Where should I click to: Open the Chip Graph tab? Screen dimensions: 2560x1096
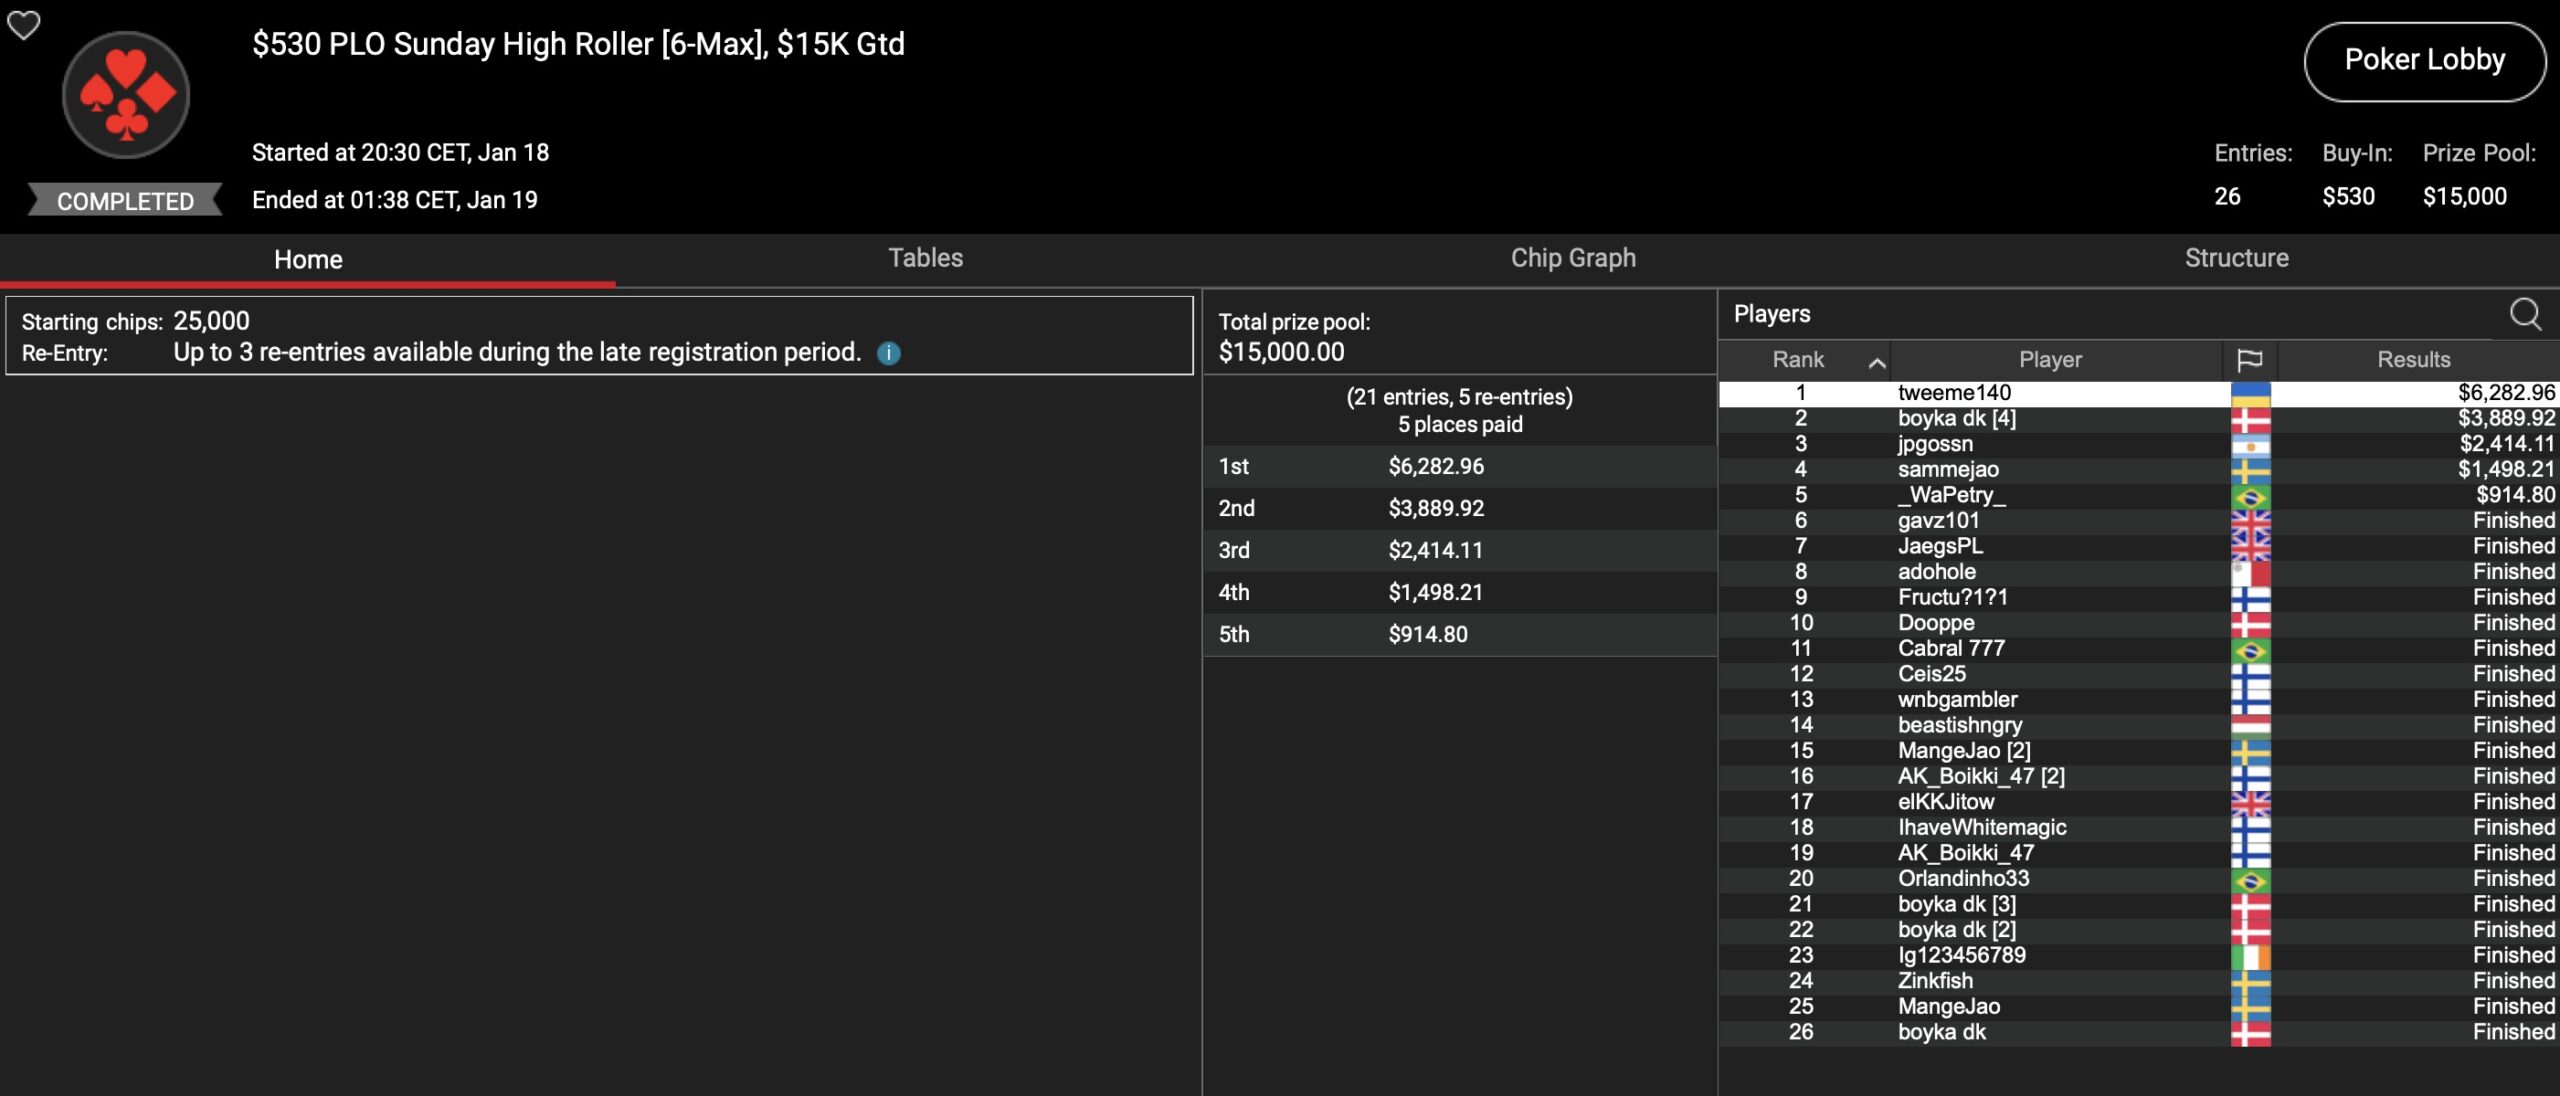coord(1572,258)
